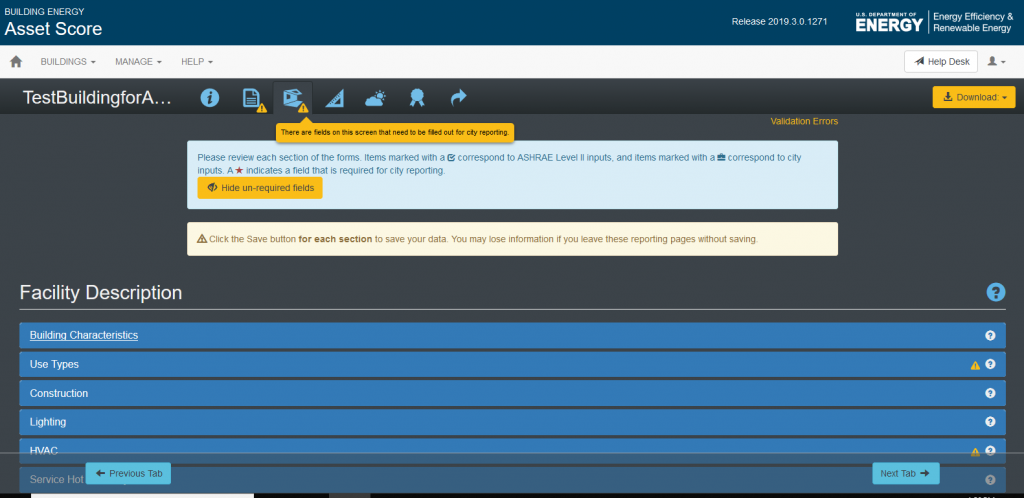Viewport: 1024px width, 498px height.
Task: Go to the home page icon
Action: coord(16,61)
